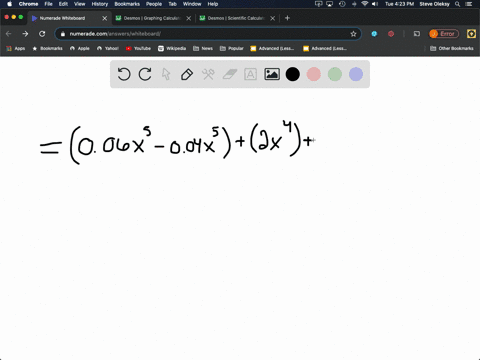The image size is (480, 360).
Task: Choose the text box tool
Action: click(x=250, y=74)
